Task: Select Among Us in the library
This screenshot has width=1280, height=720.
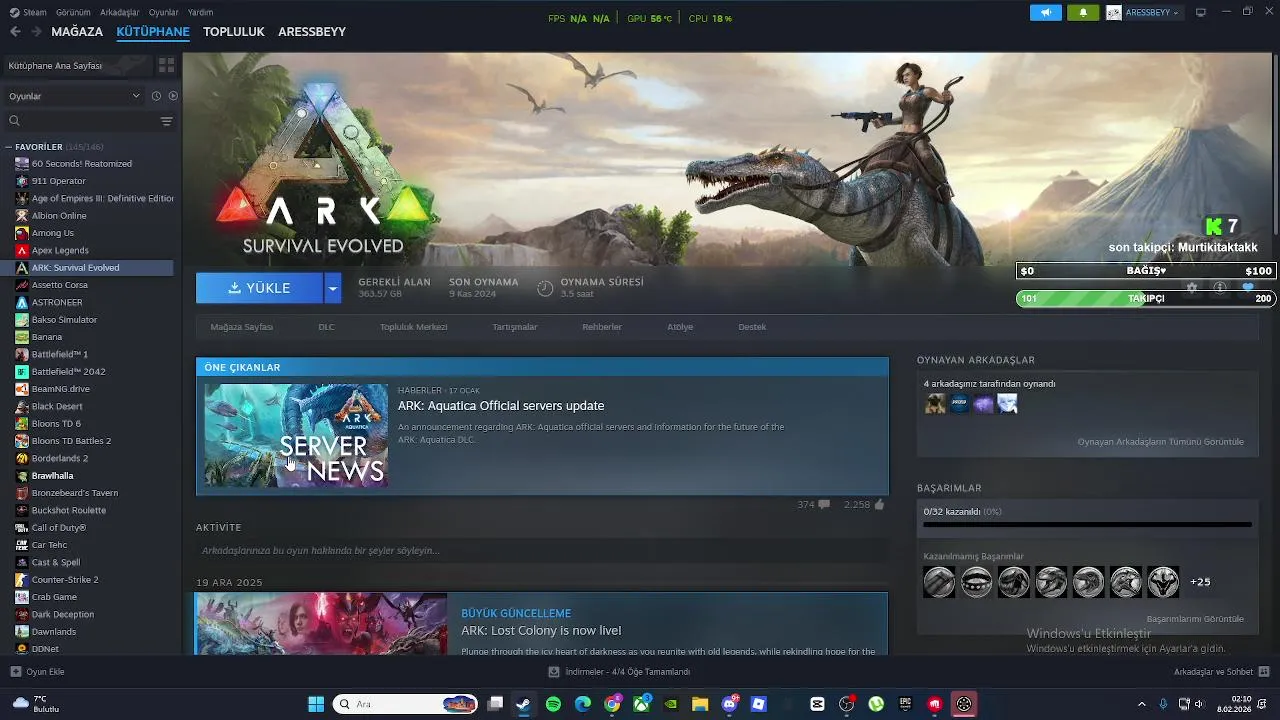Action: tap(52, 233)
